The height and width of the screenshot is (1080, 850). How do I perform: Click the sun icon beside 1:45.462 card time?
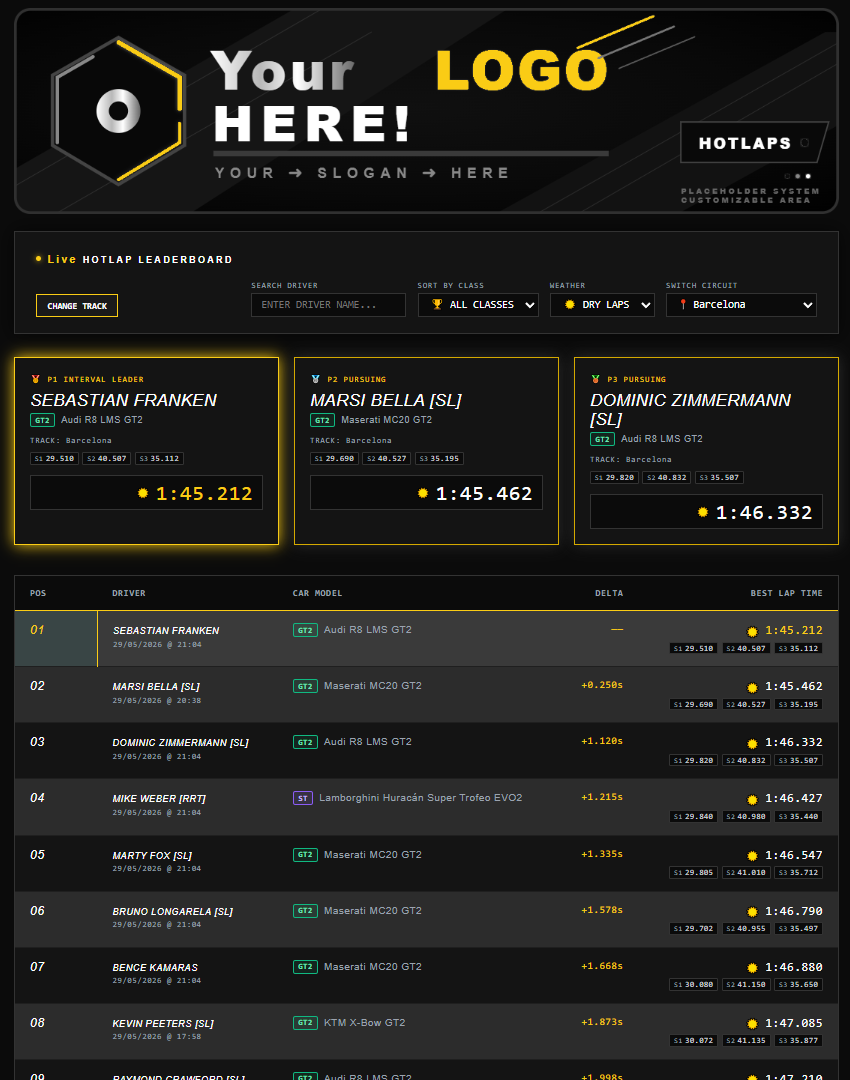[423, 493]
